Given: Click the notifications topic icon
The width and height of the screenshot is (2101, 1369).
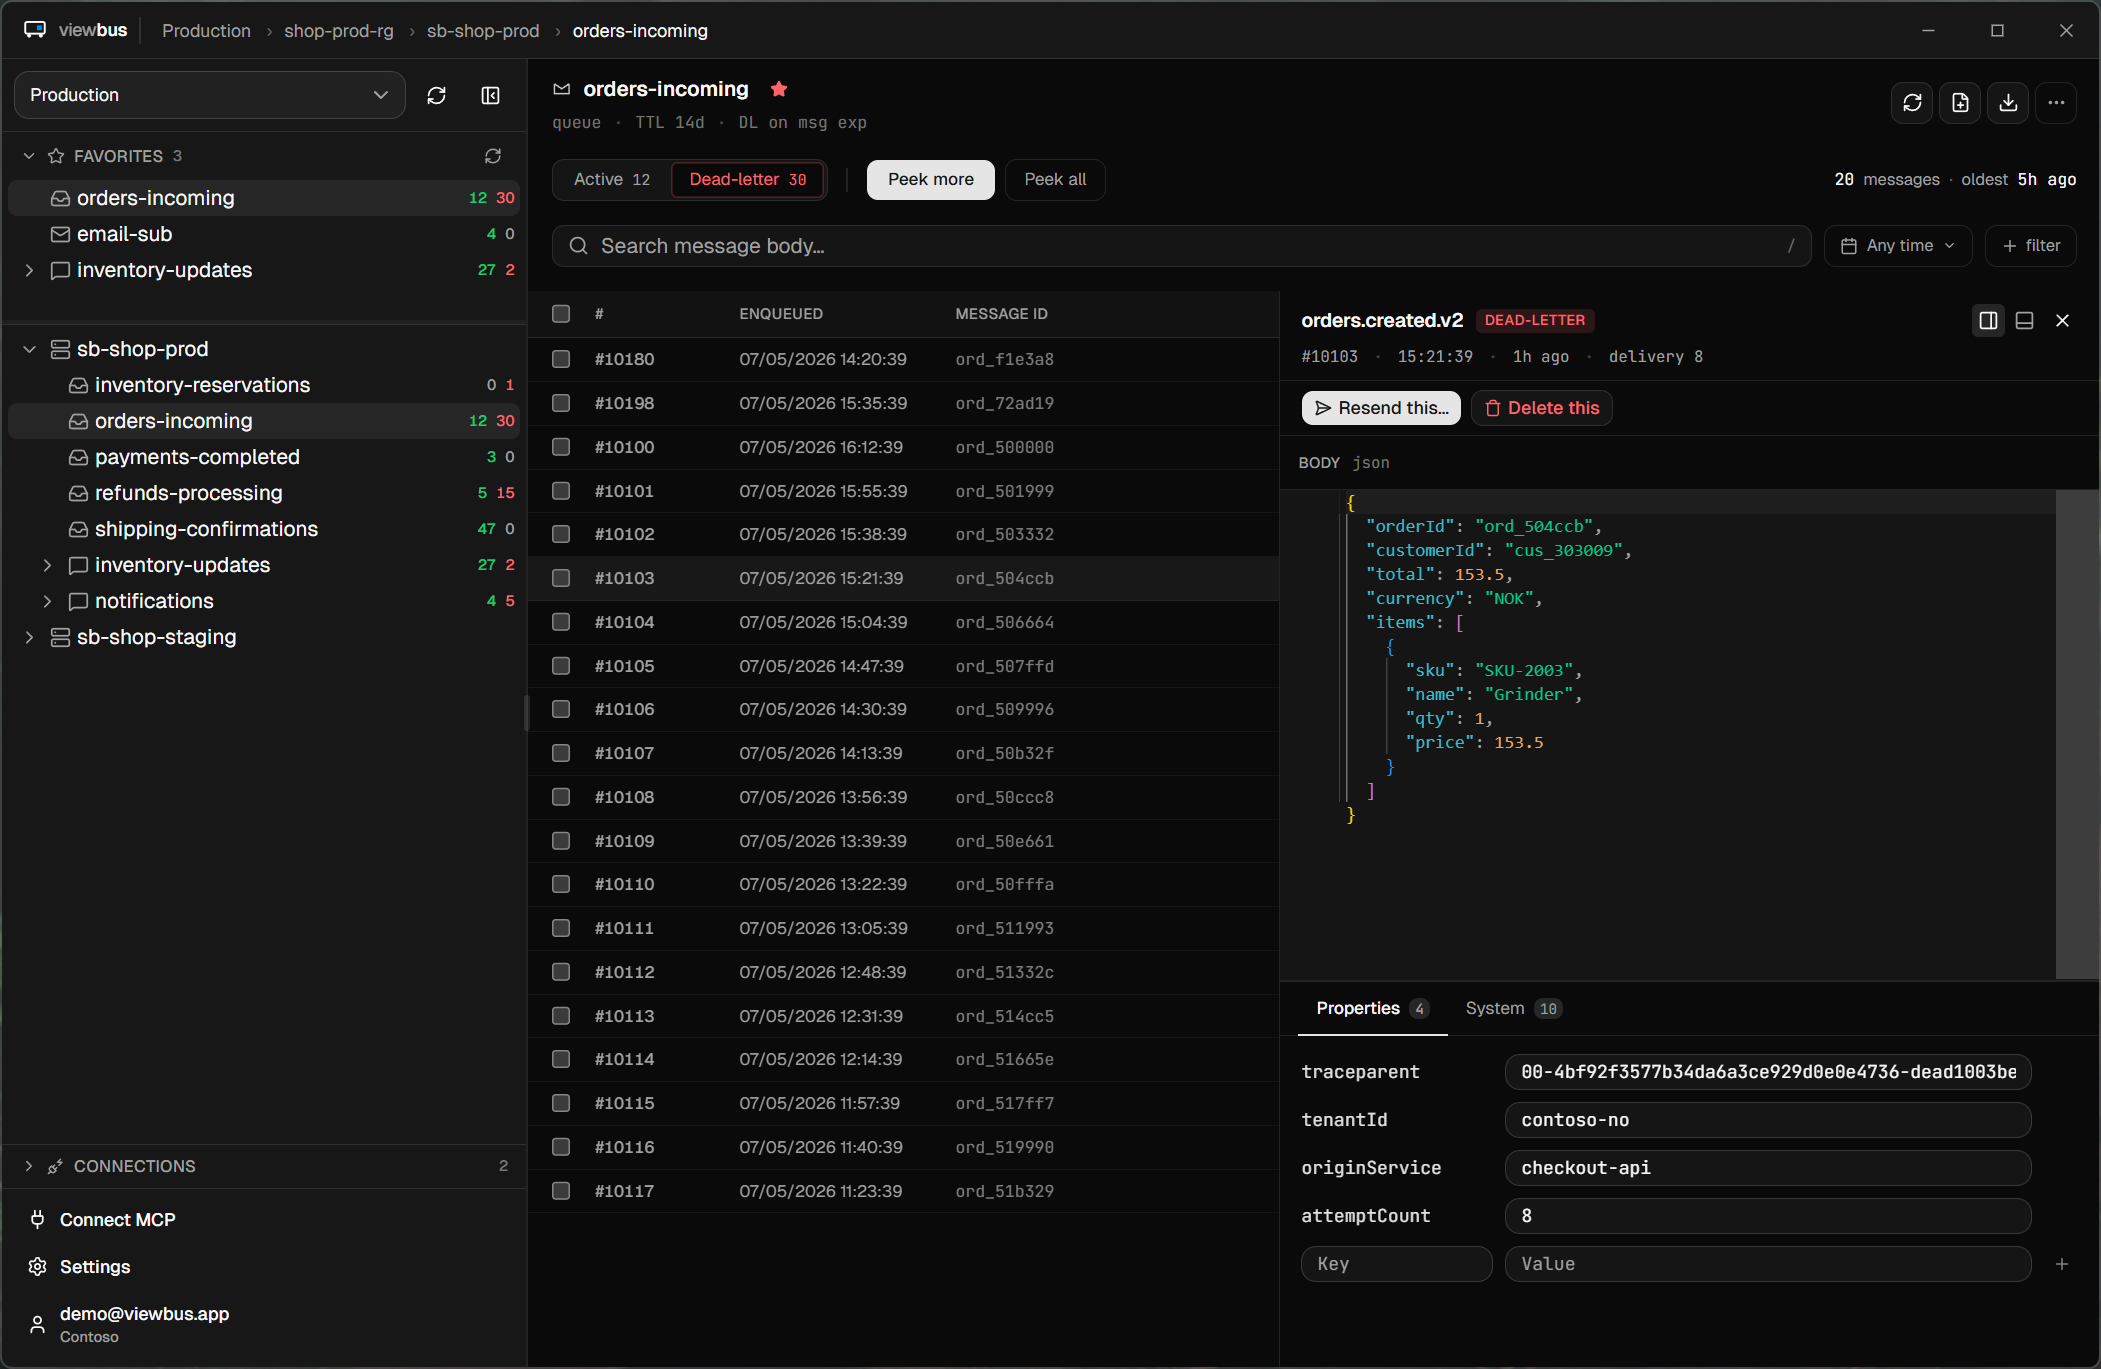Looking at the screenshot, I should (x=78, y=601).
